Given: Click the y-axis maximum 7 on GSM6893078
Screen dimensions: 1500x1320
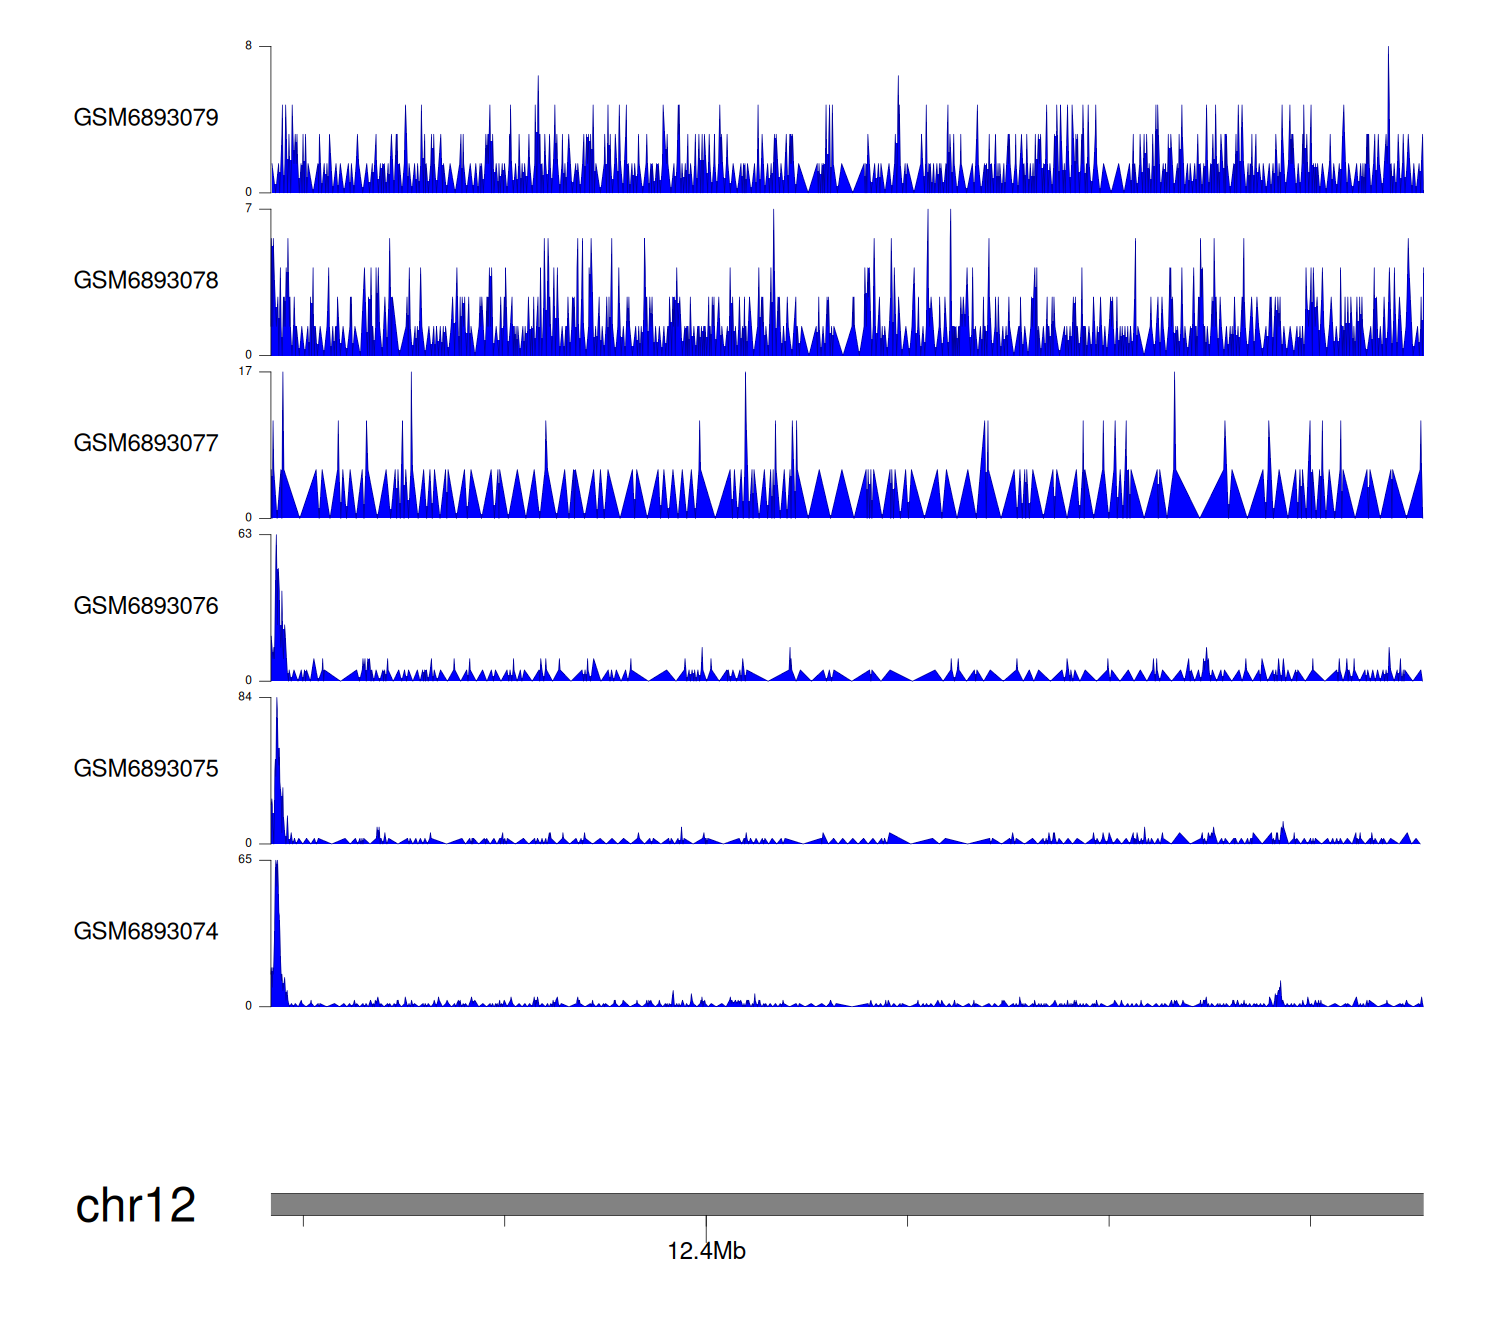Looking at the screenshot, I should tap(249, 209).
